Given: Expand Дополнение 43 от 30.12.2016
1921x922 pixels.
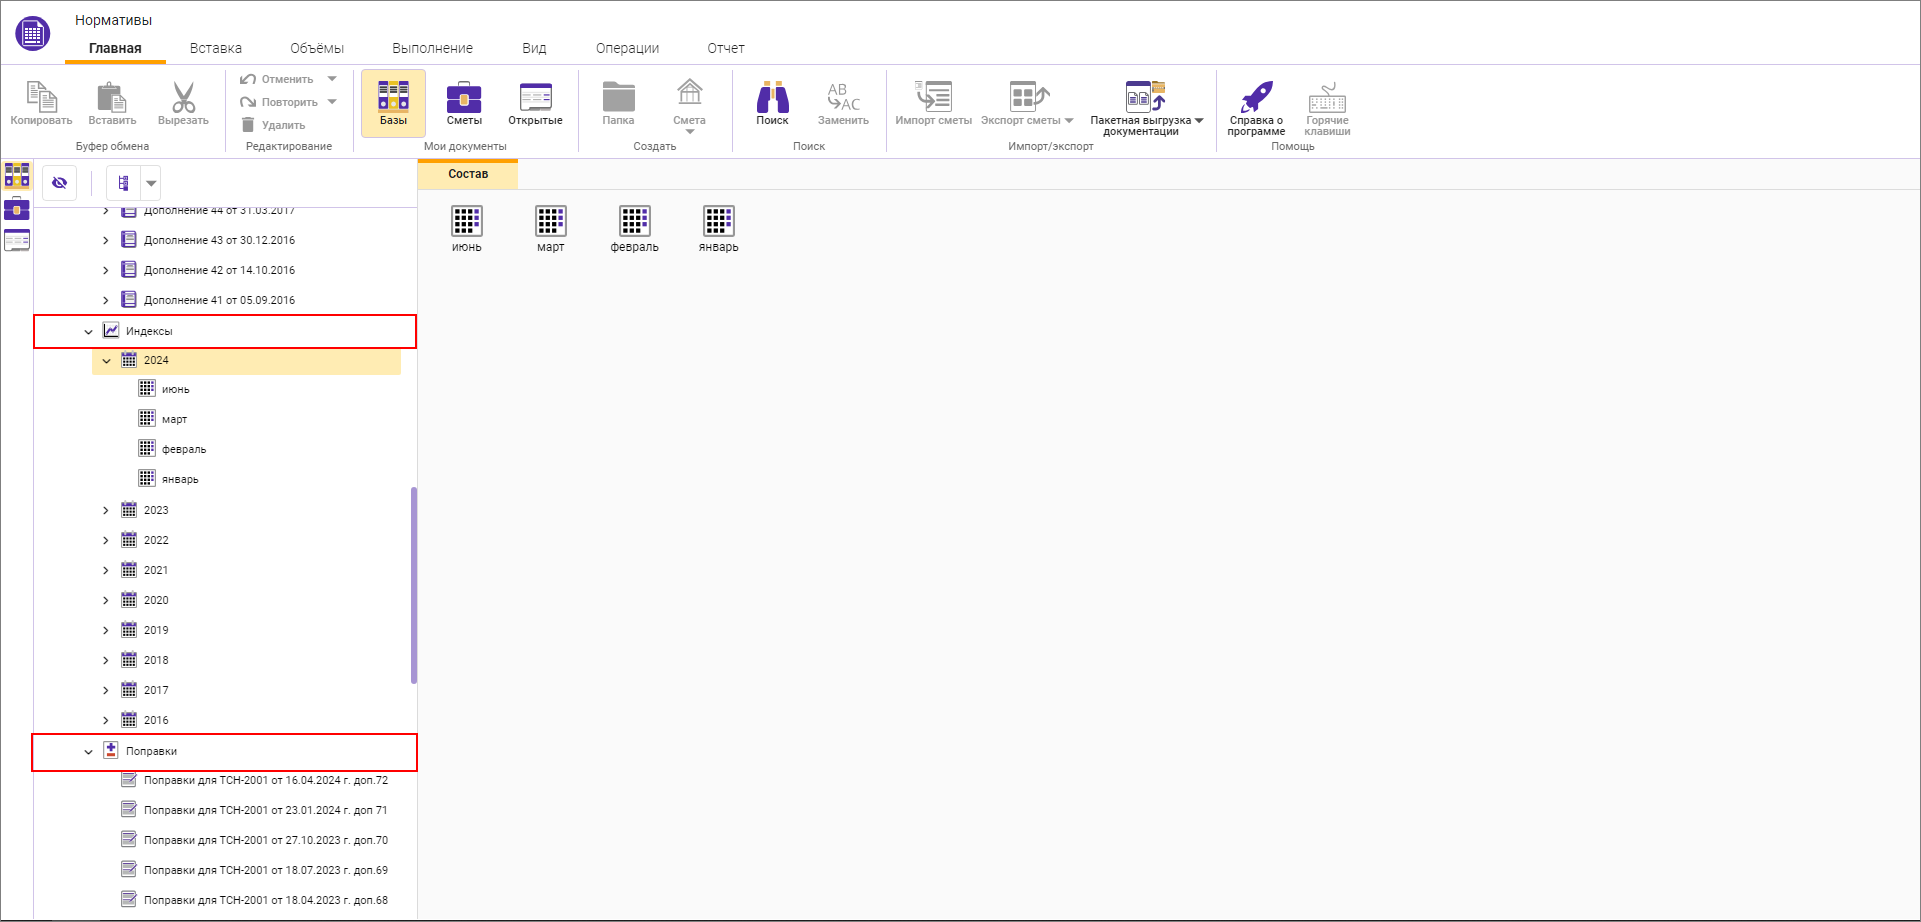Looking at the screenshot, I should click(106, 241).
